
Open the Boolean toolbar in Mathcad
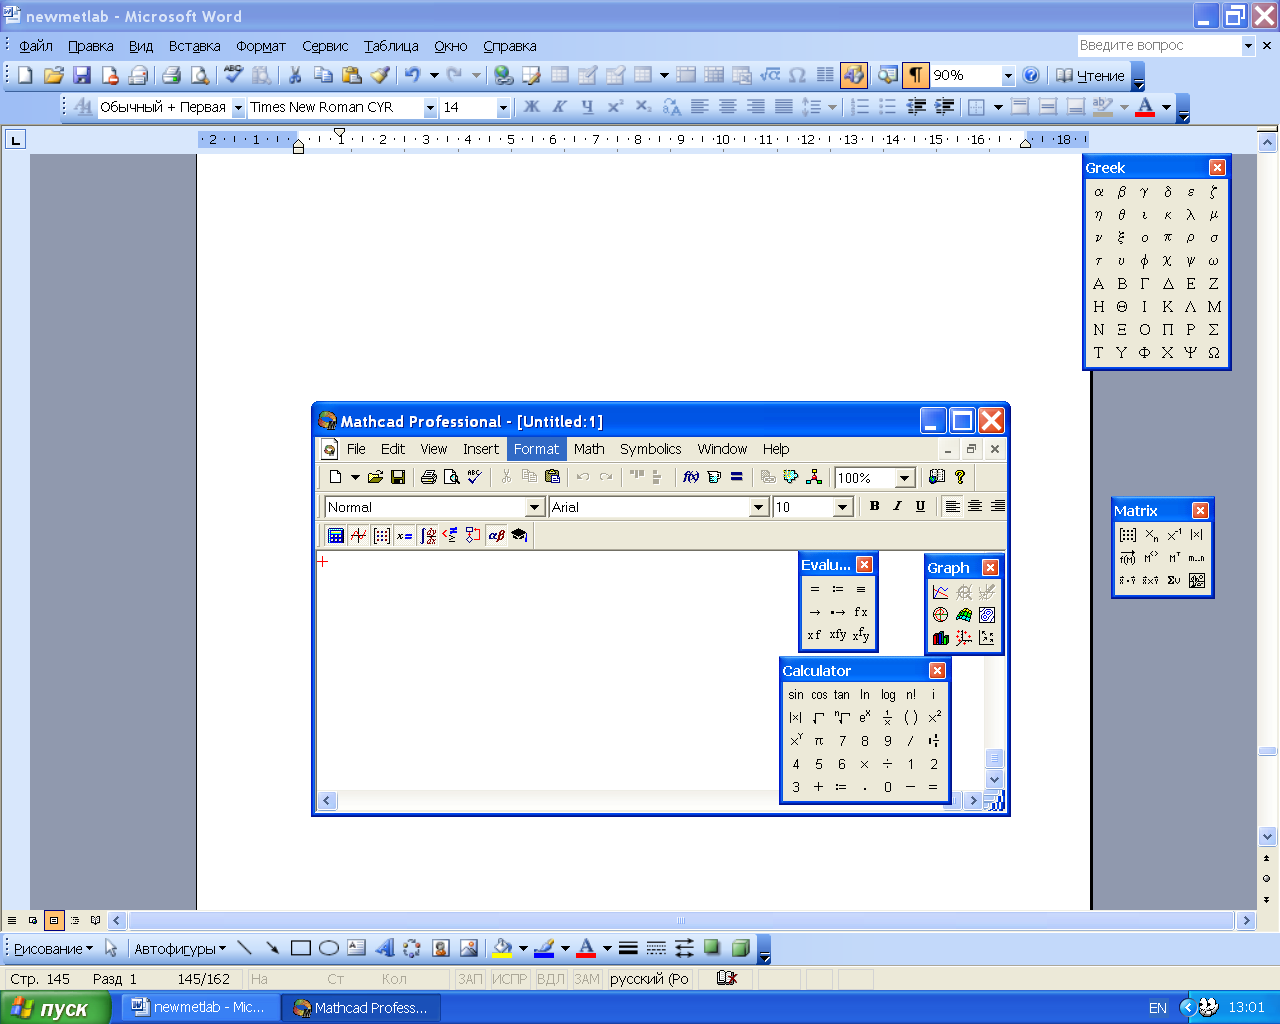pos(450,535)
